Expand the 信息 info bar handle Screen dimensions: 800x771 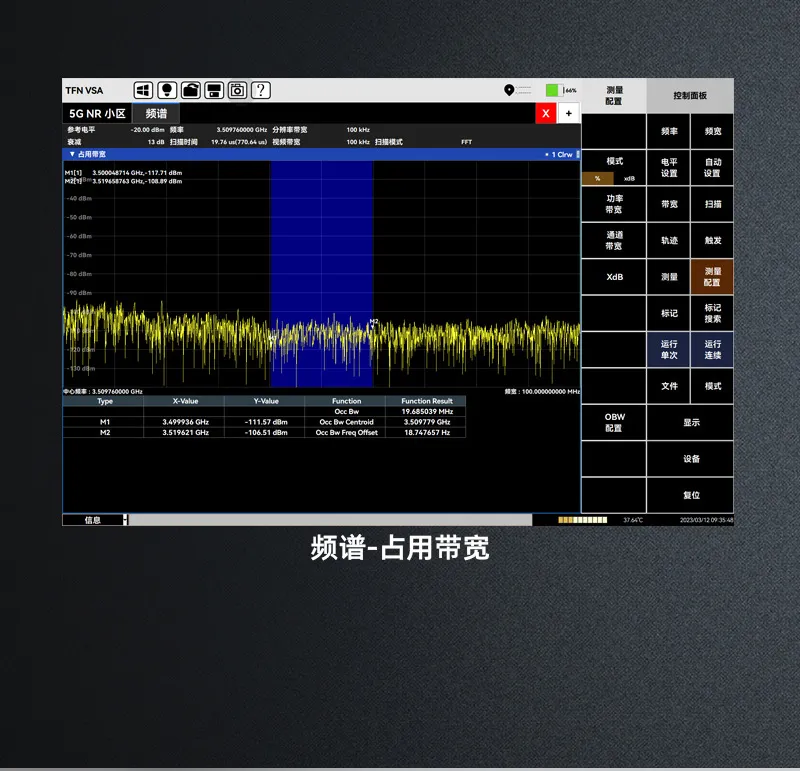pos(125,520)
